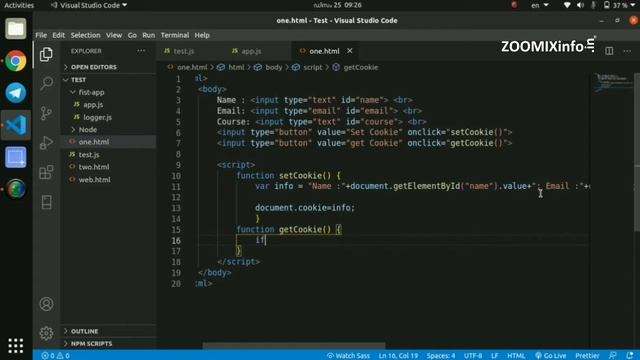The image size is (640, 360).
Task: Open errors and warnings status indicator
Action: [55, 356]
